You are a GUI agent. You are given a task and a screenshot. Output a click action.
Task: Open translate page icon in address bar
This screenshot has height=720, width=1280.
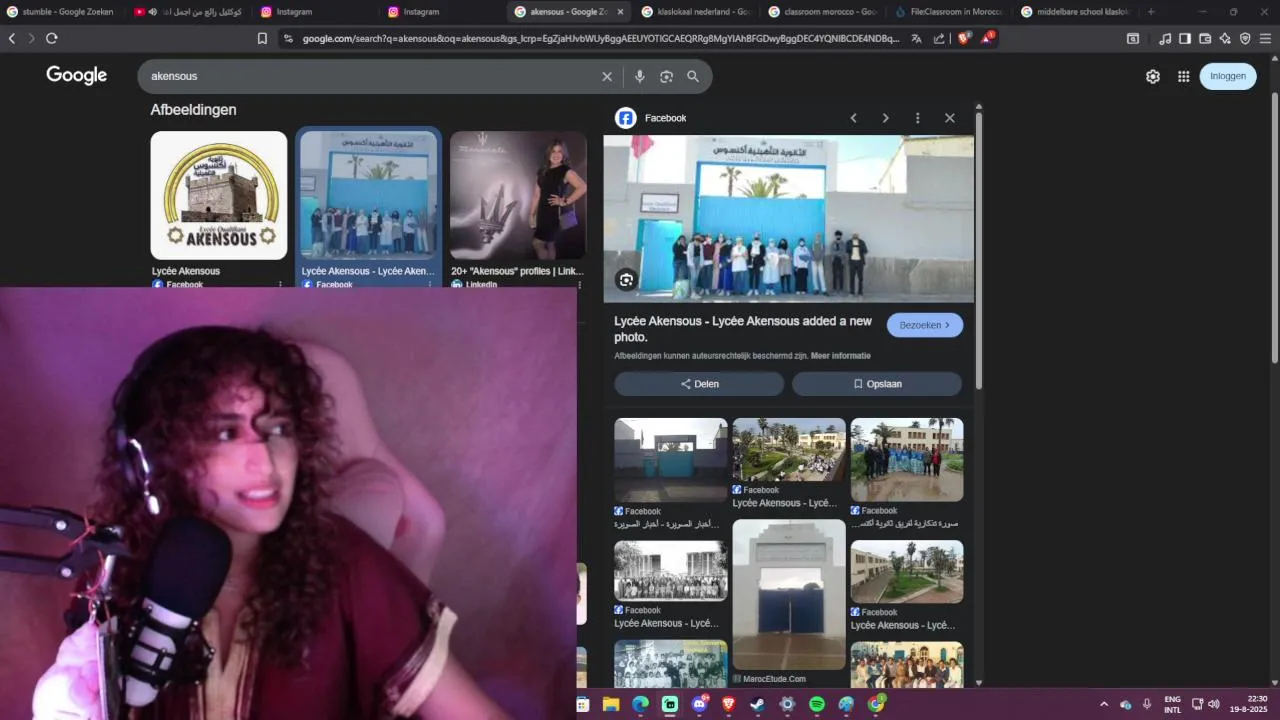click(916, 38)
